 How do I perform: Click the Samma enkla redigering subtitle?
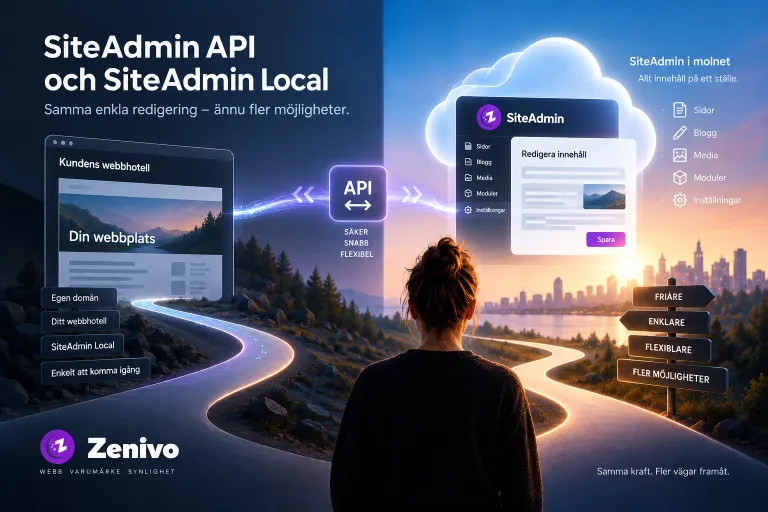[196, 109]
